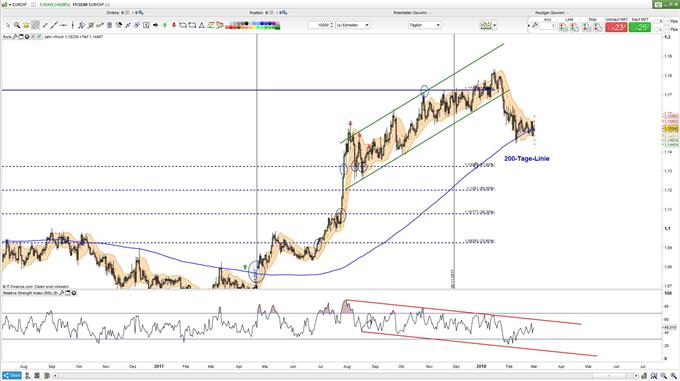Click the trash icon to delete drawings
Viewport: 680px width, 381px height.
[x=109, y=25]
